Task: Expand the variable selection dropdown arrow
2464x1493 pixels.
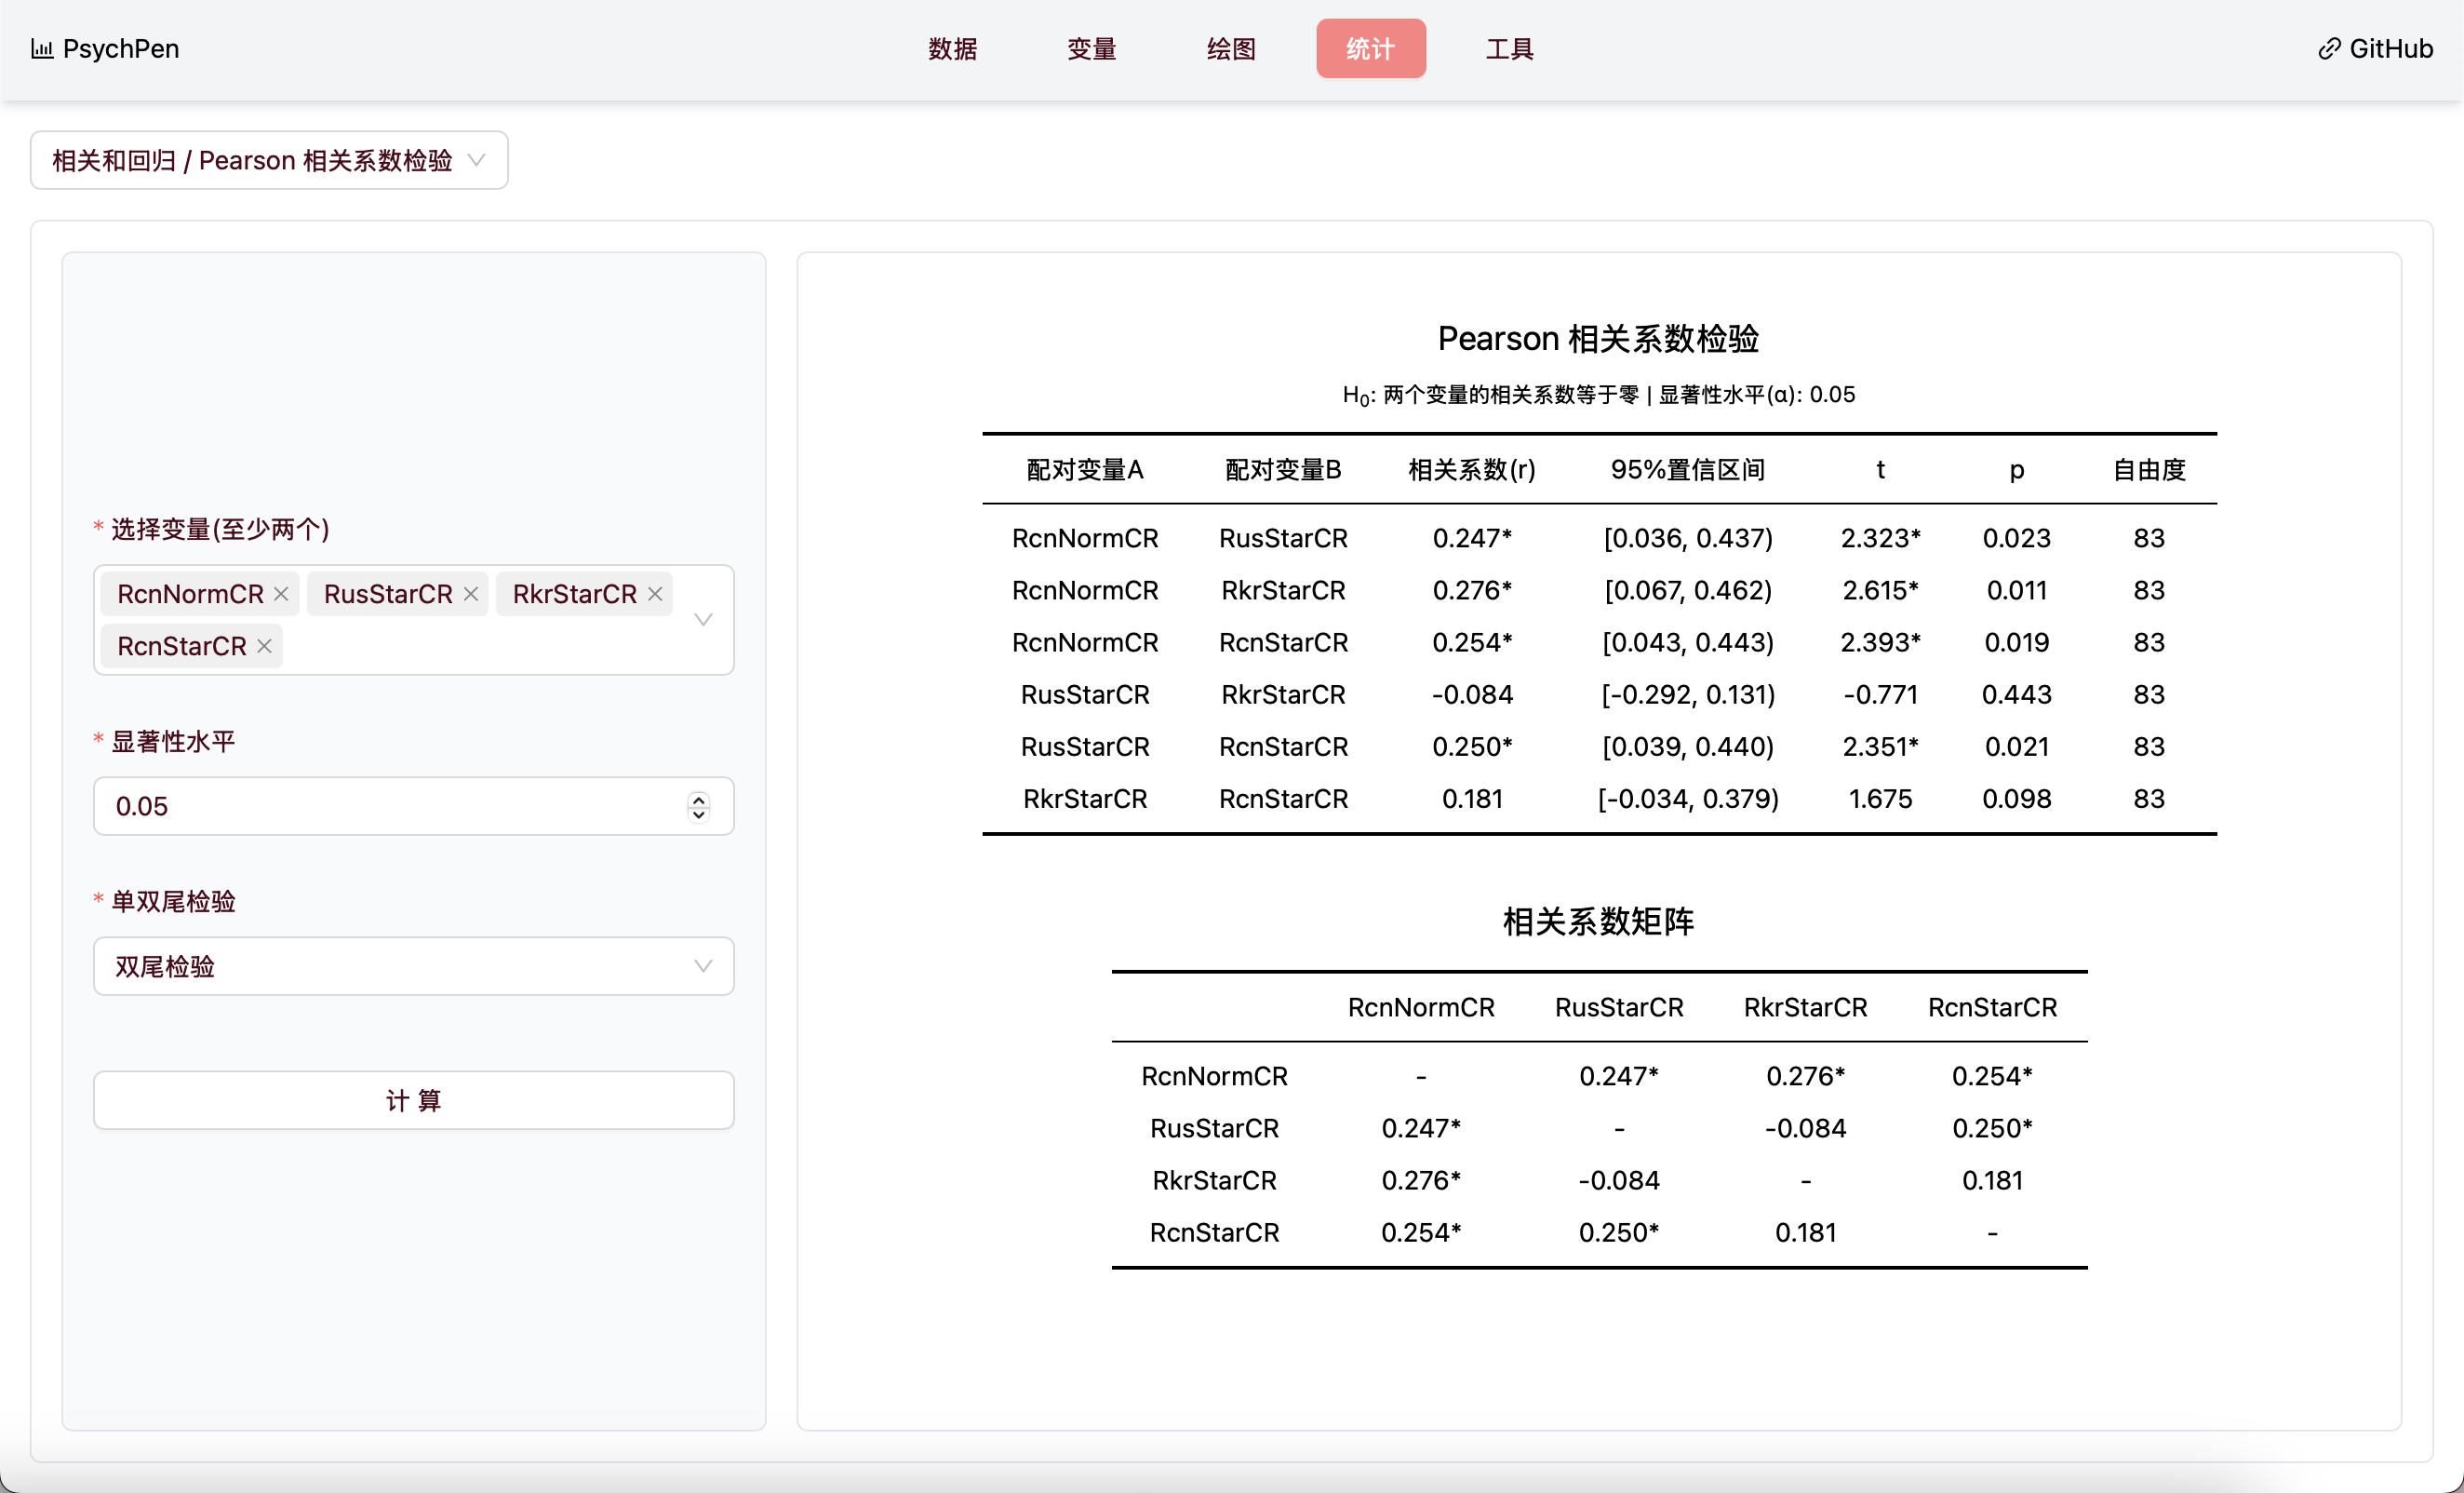Action: (703, 620)
